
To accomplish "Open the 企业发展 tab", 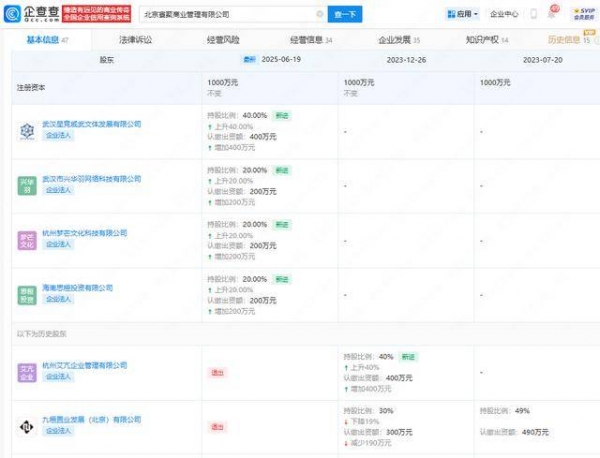I will [x=397, y=40].
